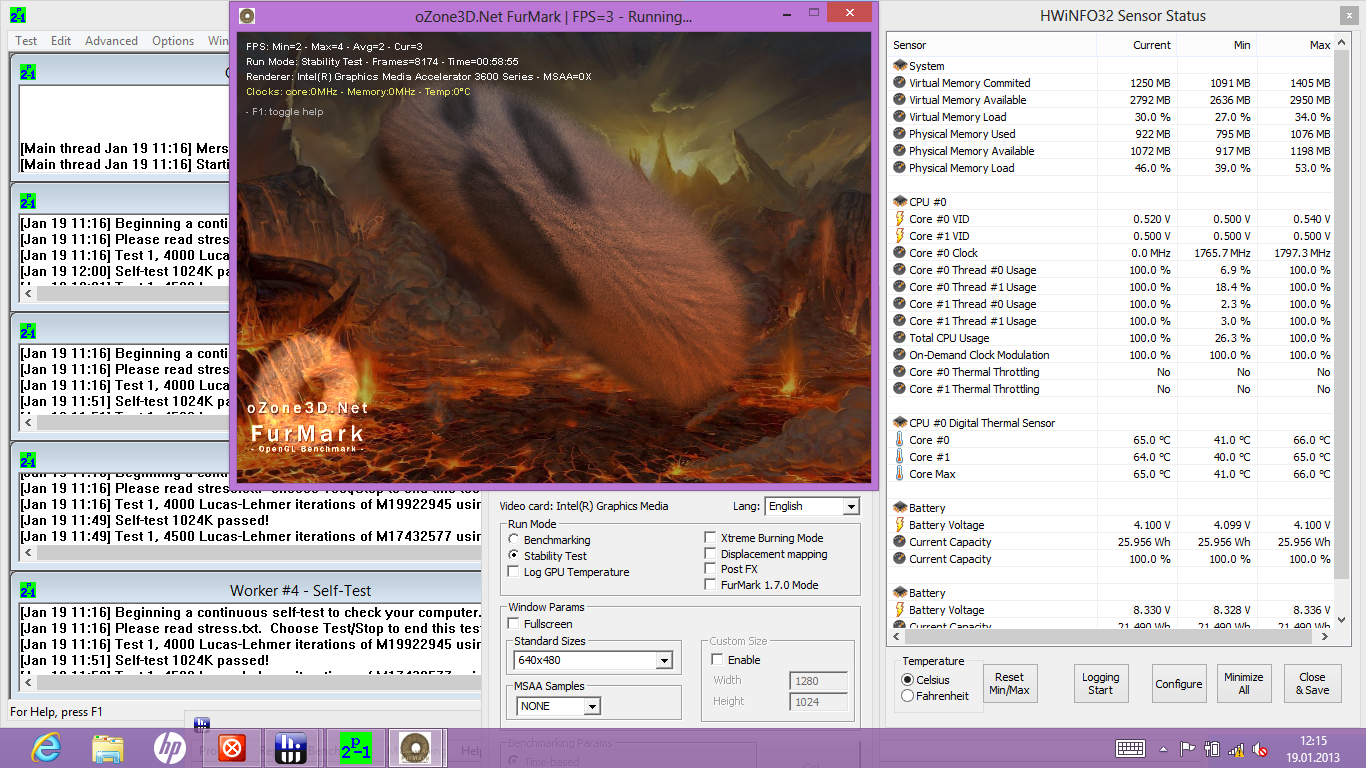Switch to FurMark via its taskbar icon
1366x768 pixels.
tap(415, 748)
